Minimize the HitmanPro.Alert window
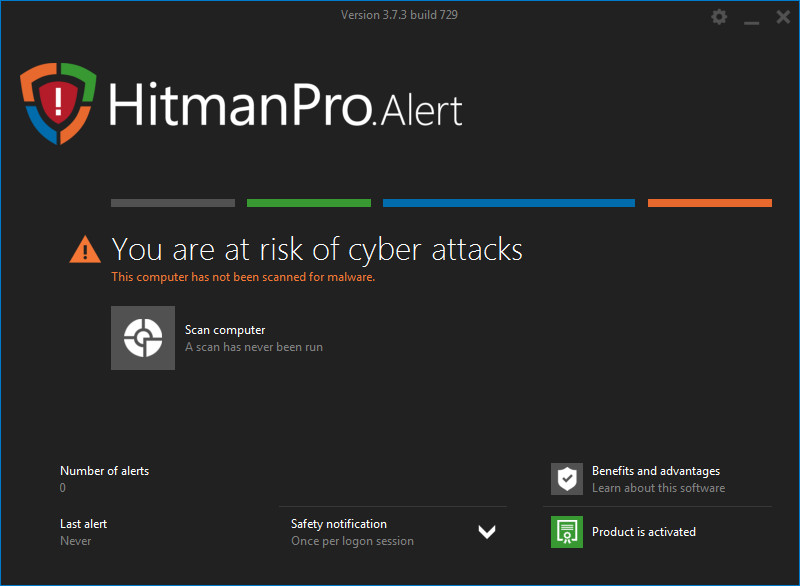 751,22
